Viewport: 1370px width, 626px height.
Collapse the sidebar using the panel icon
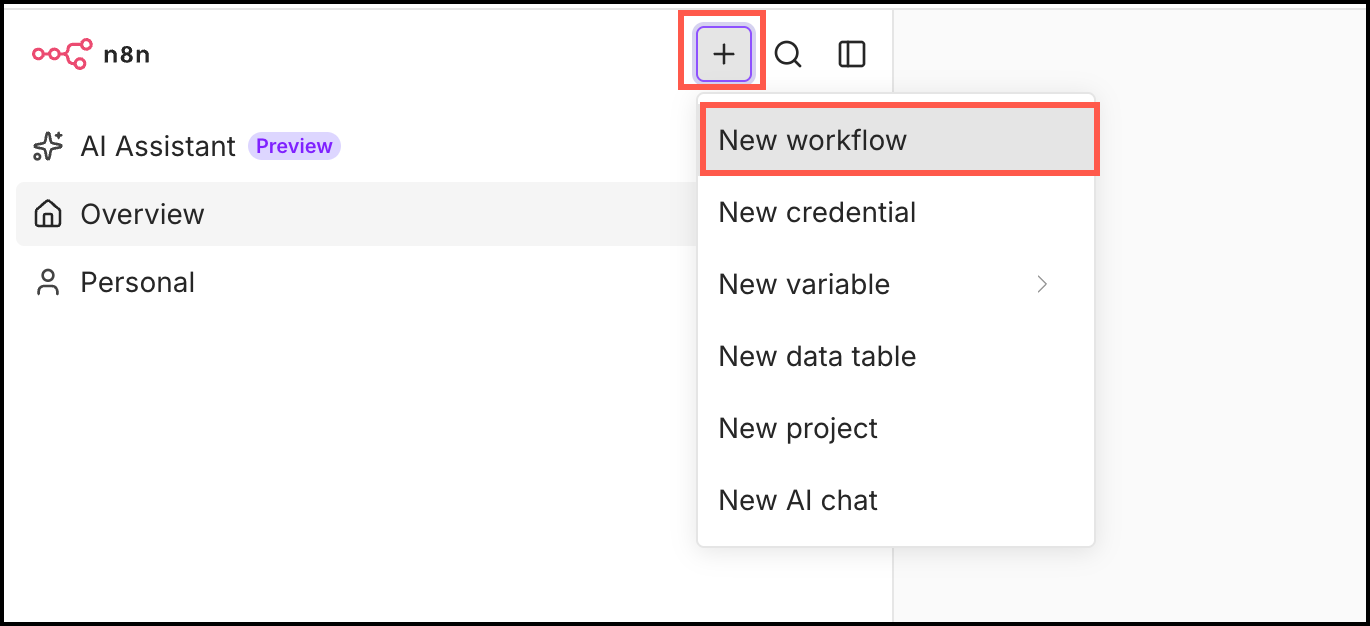[851, 54]
